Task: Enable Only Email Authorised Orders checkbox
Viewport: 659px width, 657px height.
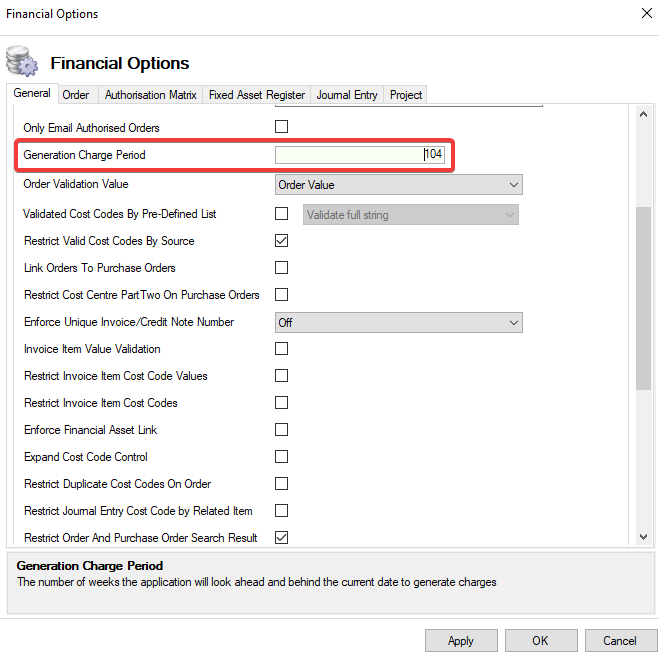Action: (x=281, y=127)
